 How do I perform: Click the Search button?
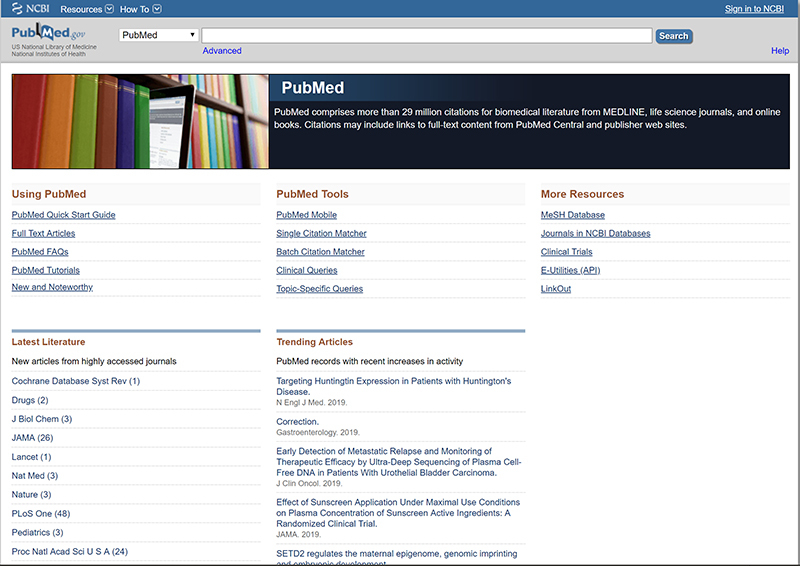[674, 36]
